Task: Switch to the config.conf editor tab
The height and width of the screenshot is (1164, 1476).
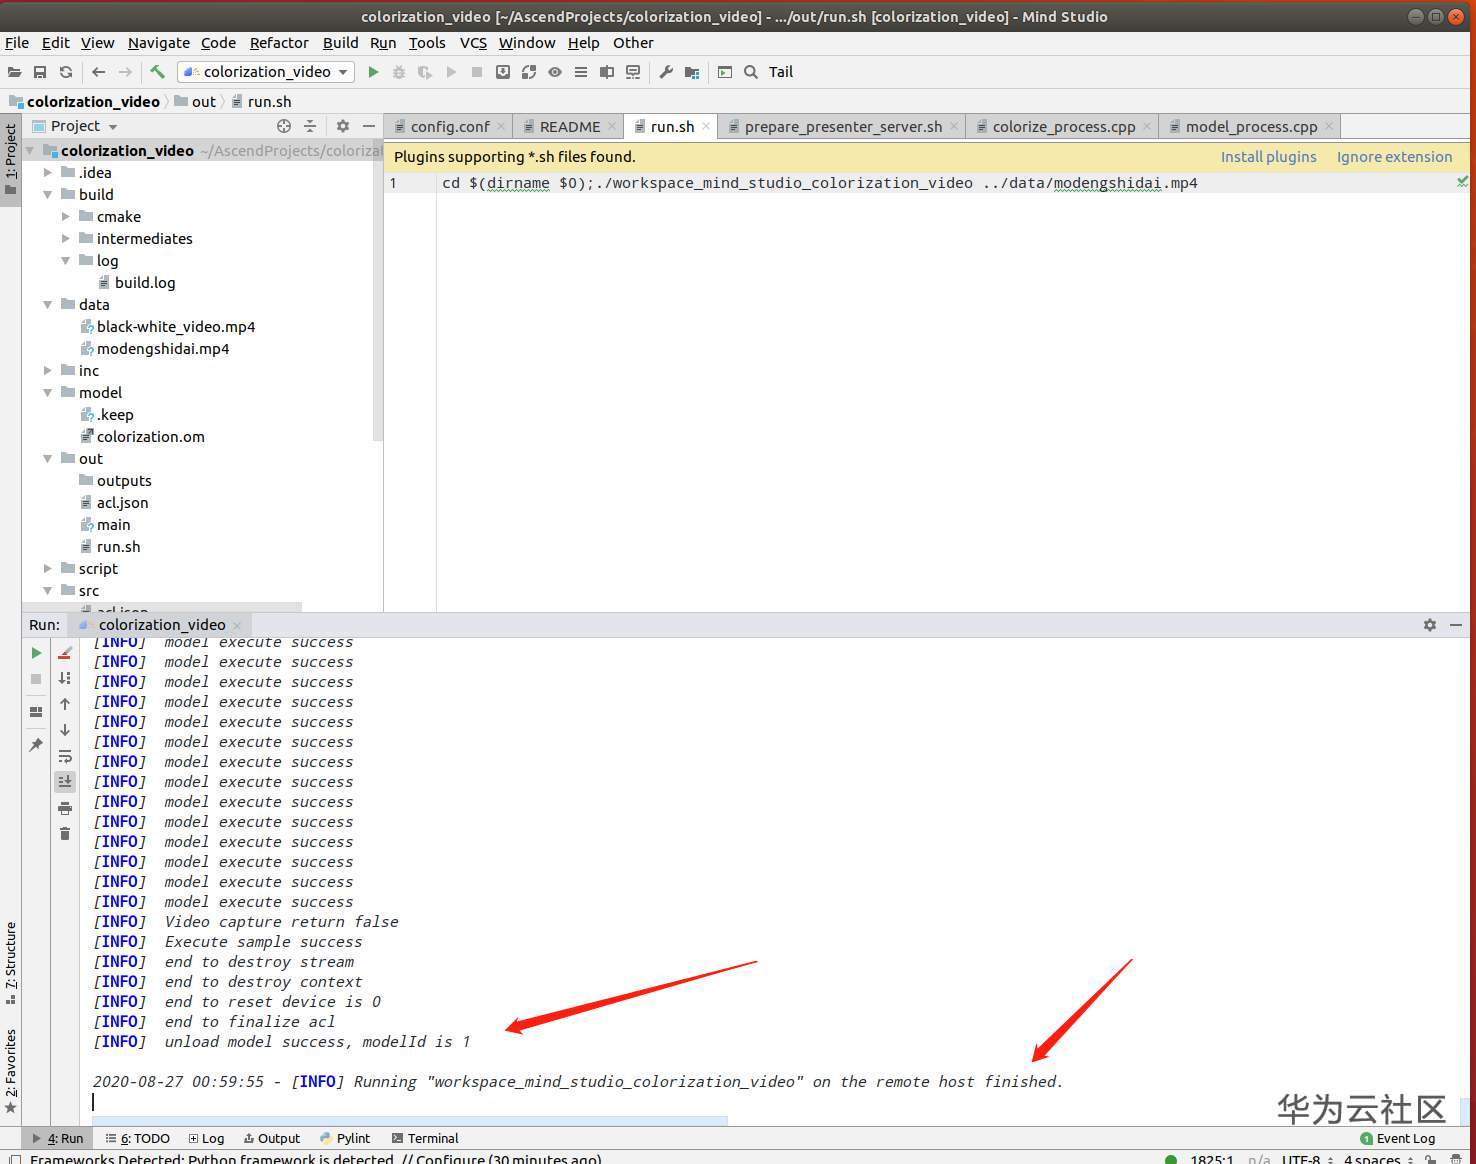Action: tap(449, 127)
